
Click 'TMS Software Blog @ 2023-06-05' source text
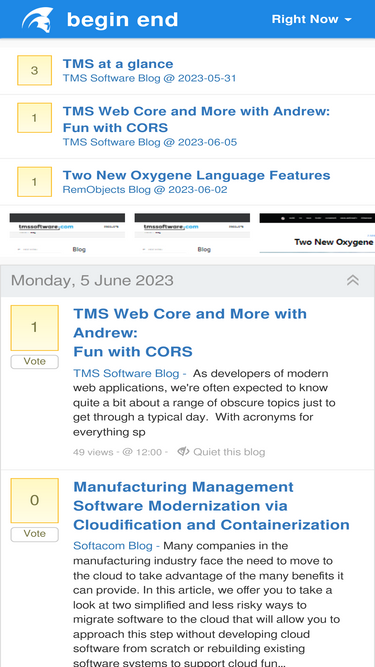pos(150,142)
